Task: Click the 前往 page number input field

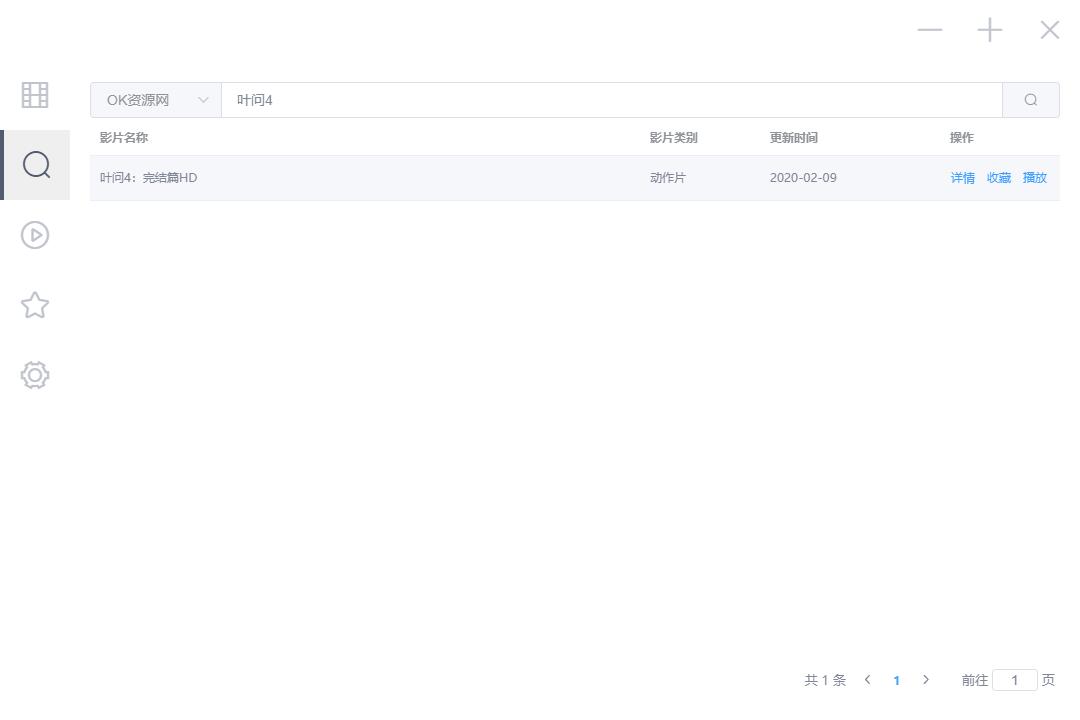Action: coord(1015,679)
